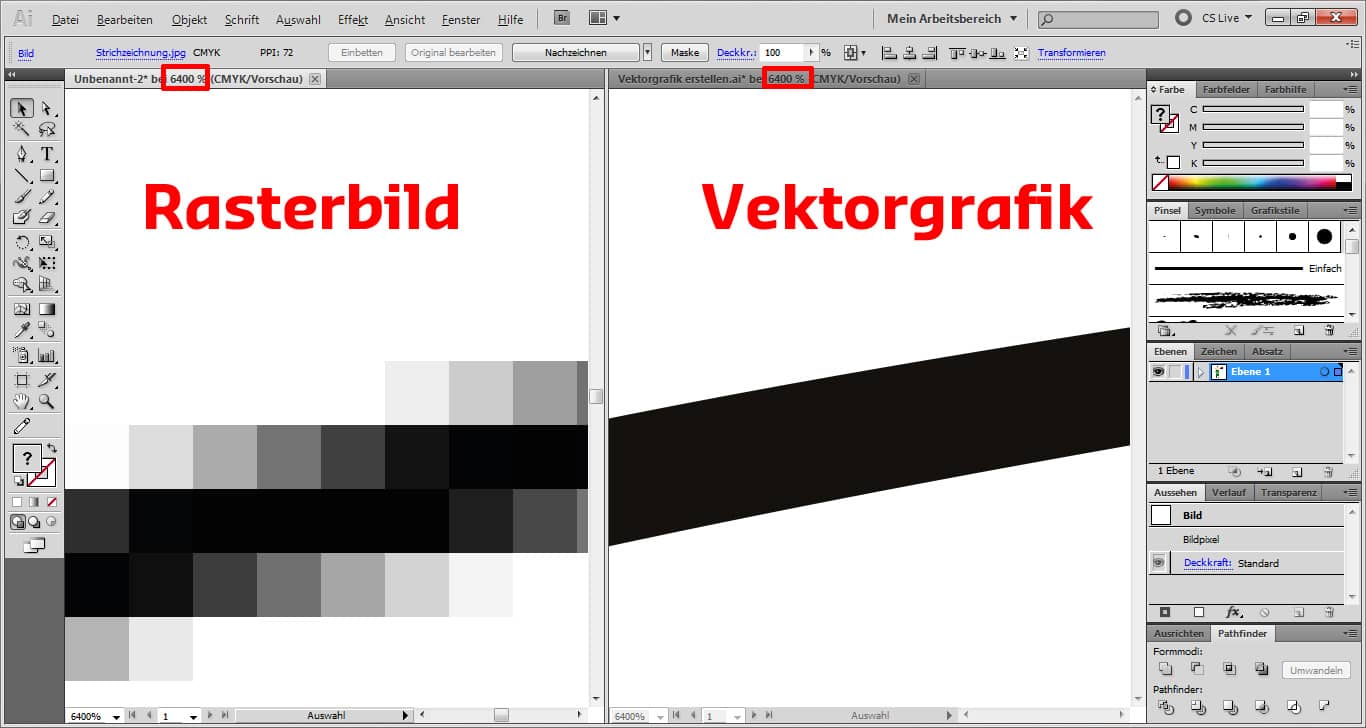Open Adobe Bridge with the Br icon
The image size is (1366, 728).
pos(561,17)
